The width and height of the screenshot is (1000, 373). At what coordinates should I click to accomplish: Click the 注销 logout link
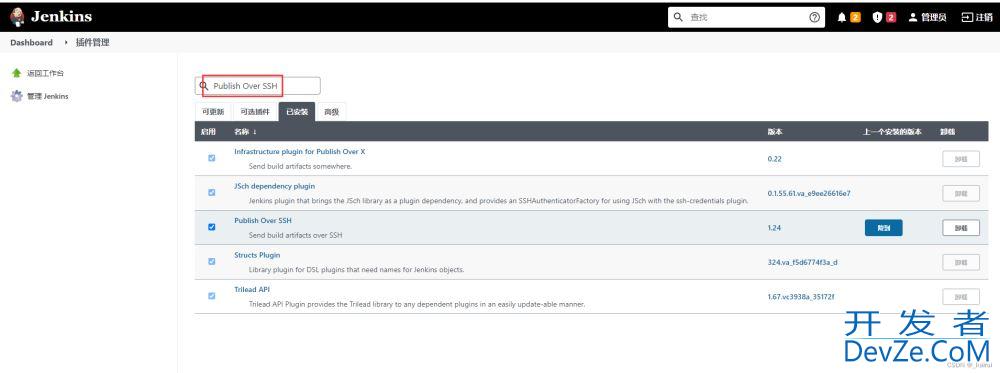pos(977,17)
